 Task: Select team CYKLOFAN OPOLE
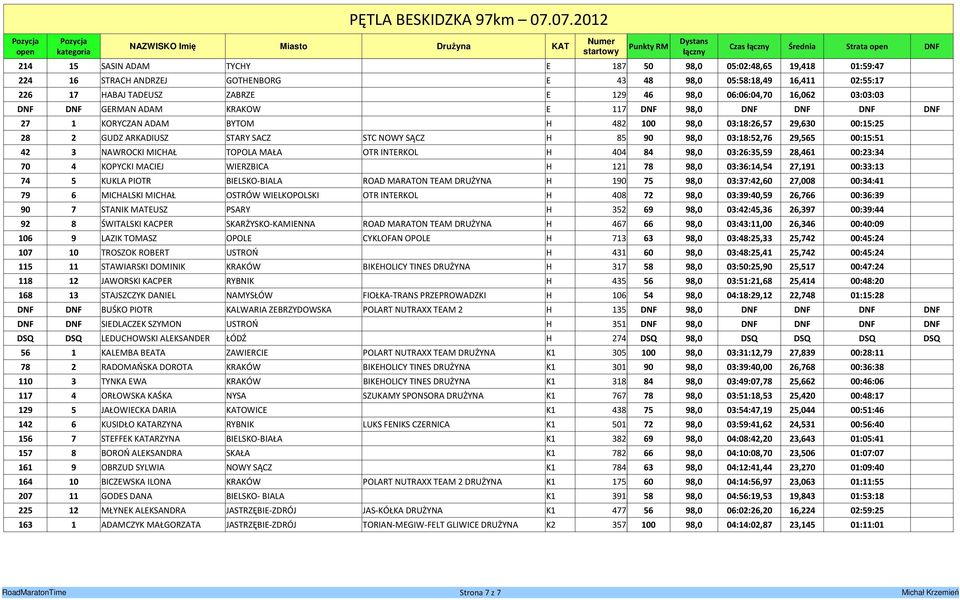[397, 238]
